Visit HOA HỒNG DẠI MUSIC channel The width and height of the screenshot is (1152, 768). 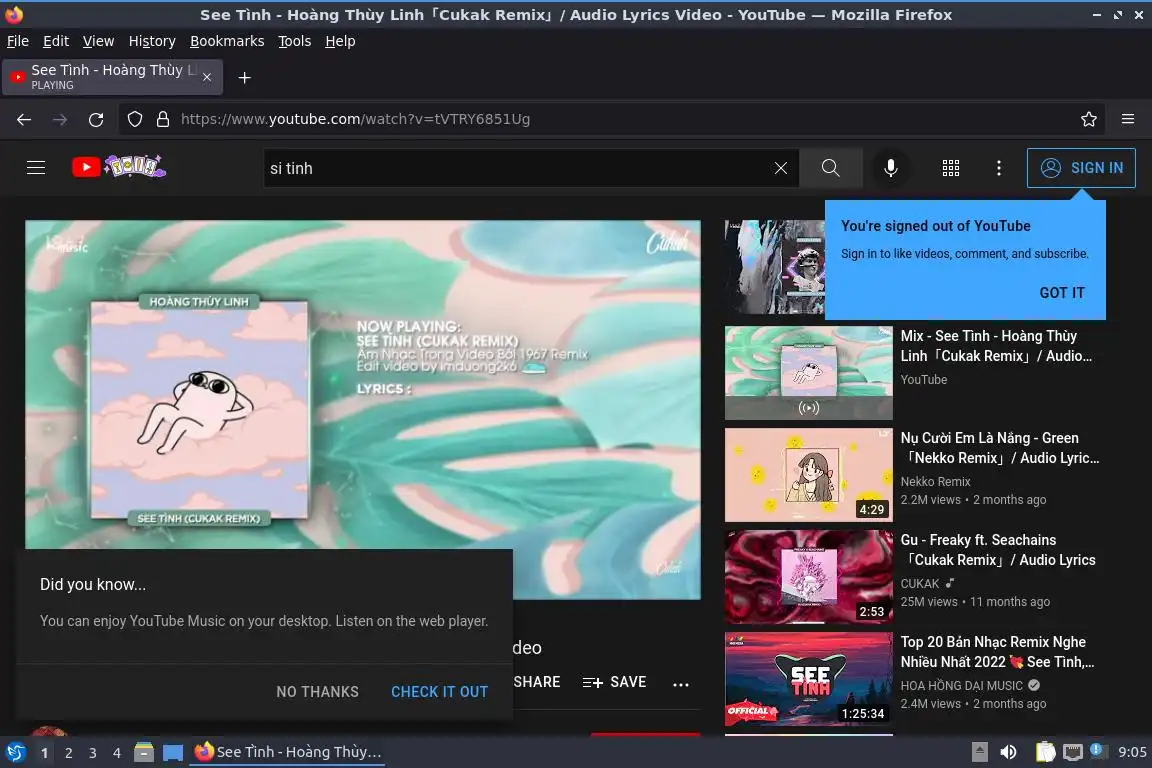point(961,686)
